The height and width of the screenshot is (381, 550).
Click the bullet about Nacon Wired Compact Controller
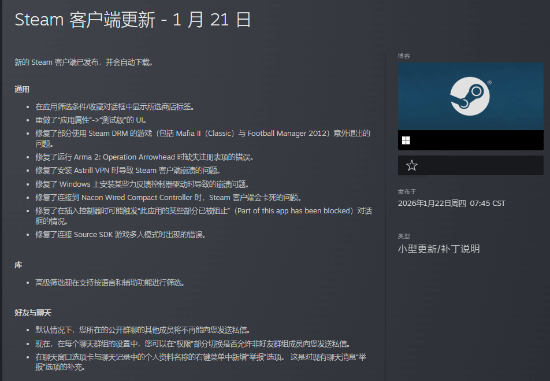point(168,198)
